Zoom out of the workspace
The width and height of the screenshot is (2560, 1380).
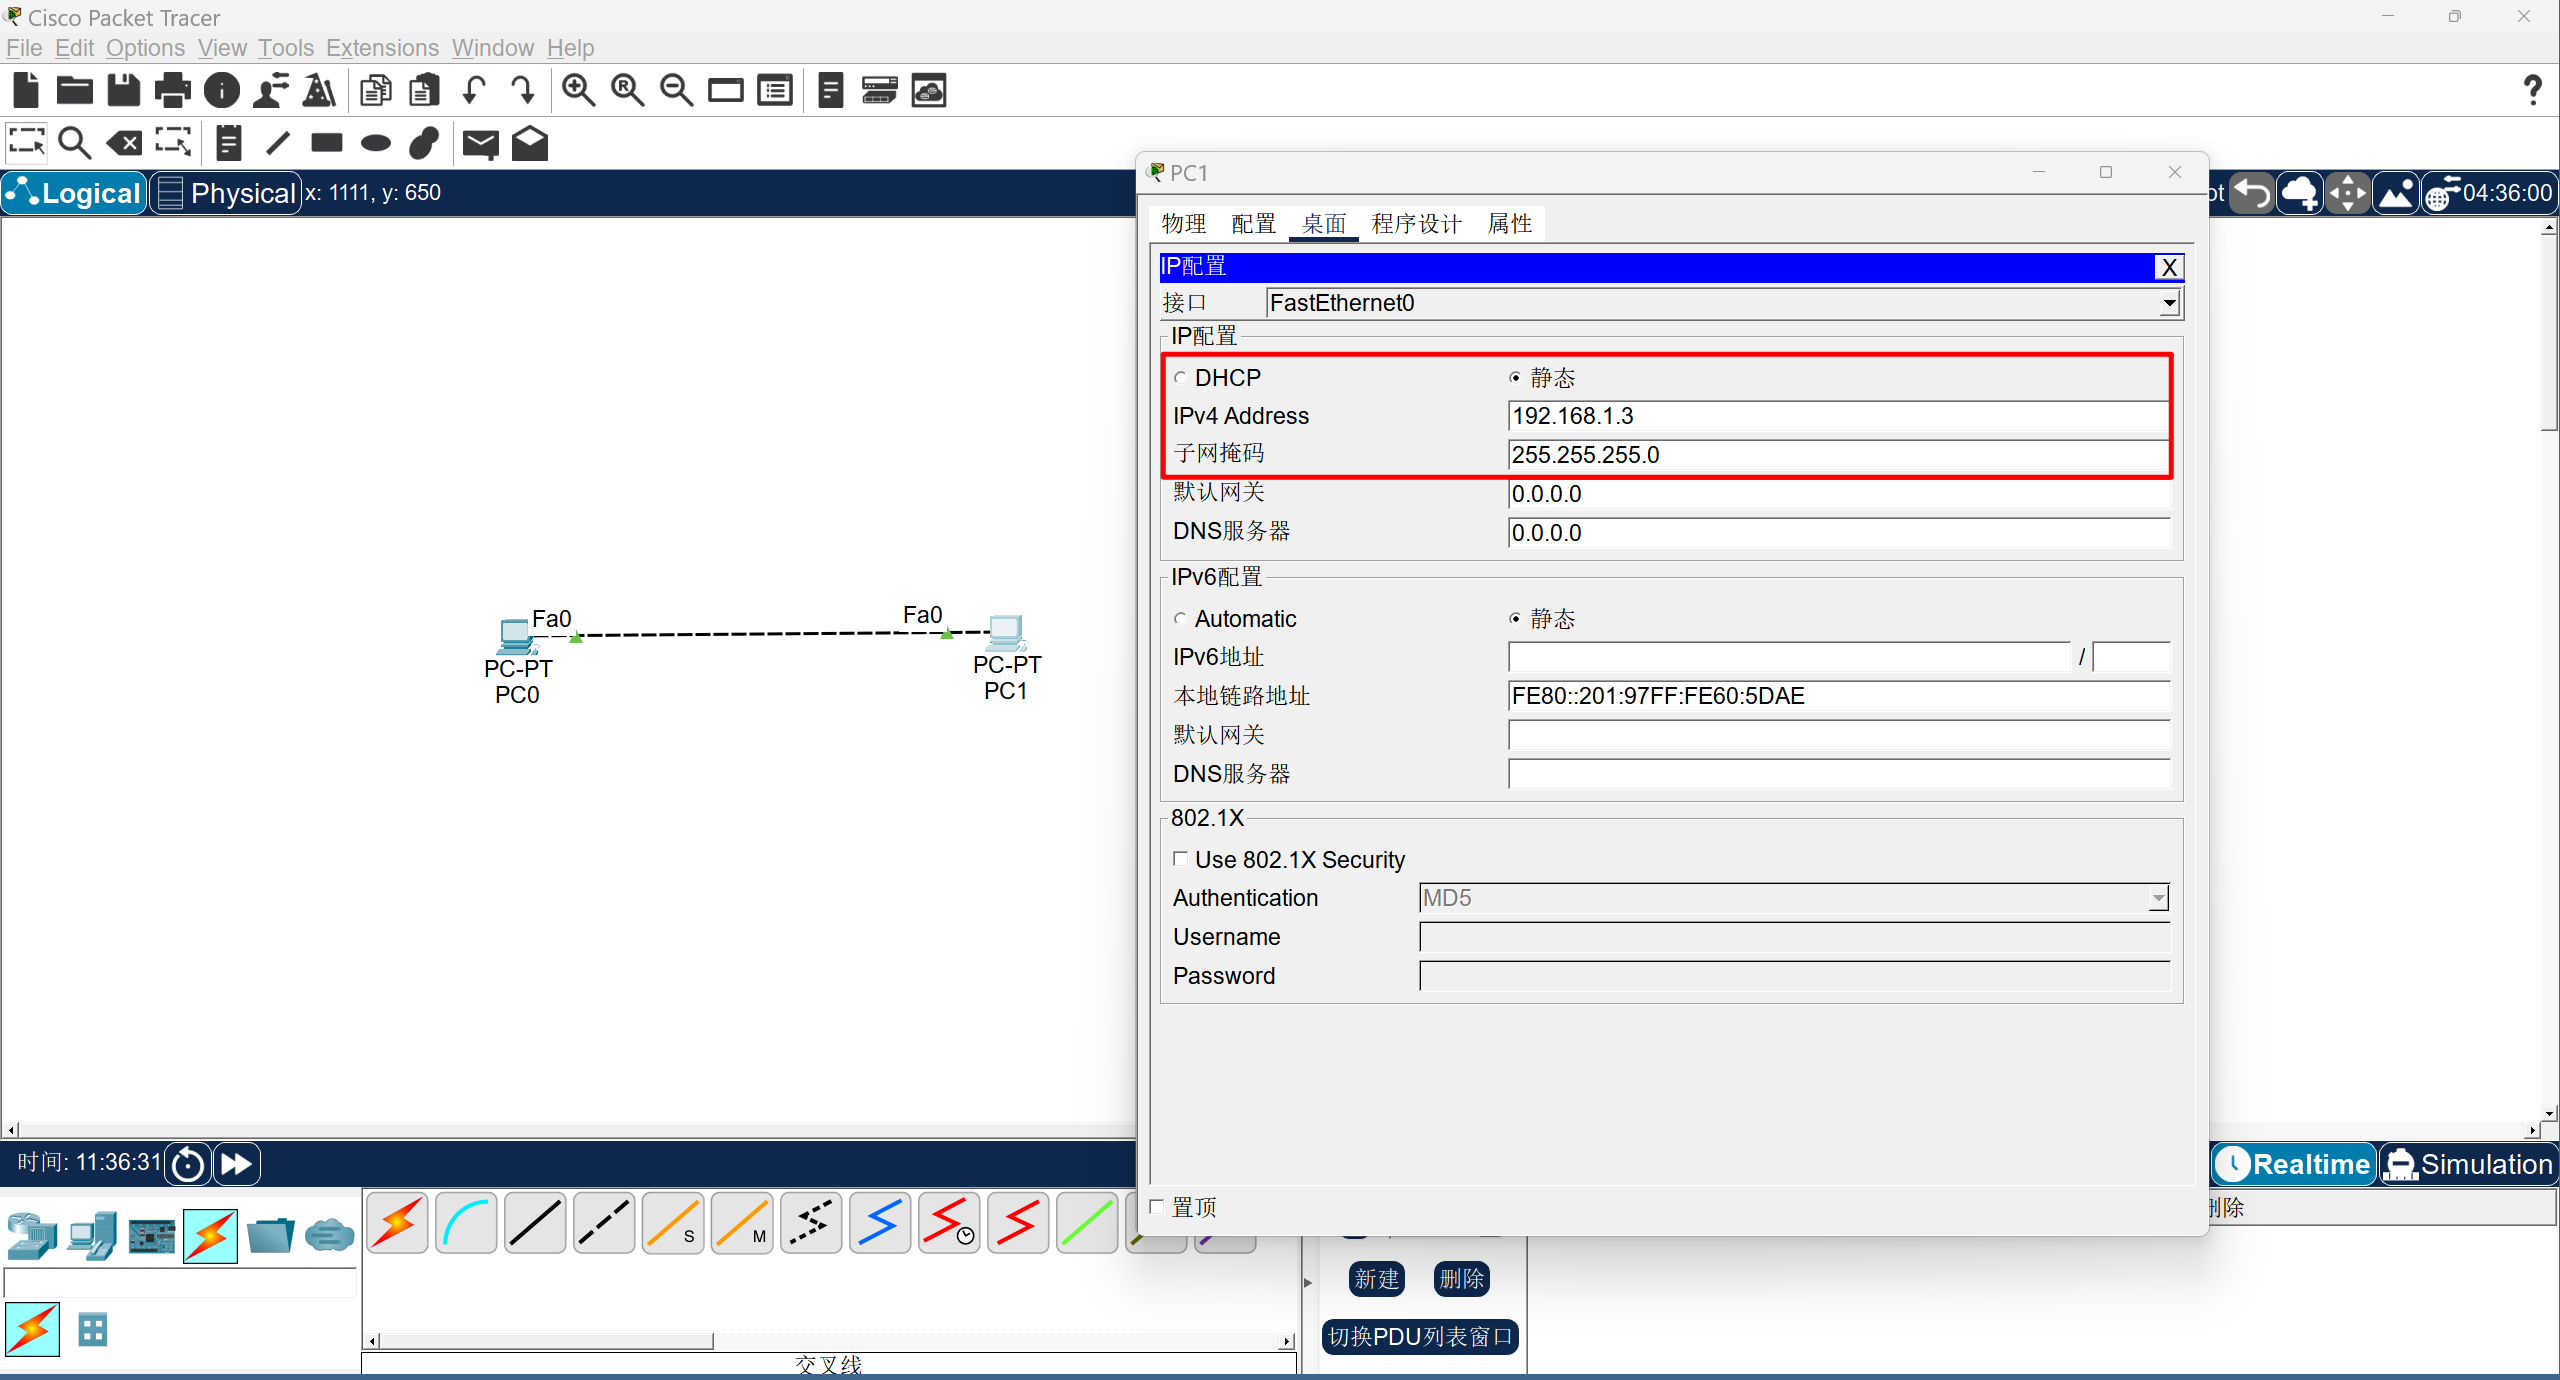[x=676, y=91]
